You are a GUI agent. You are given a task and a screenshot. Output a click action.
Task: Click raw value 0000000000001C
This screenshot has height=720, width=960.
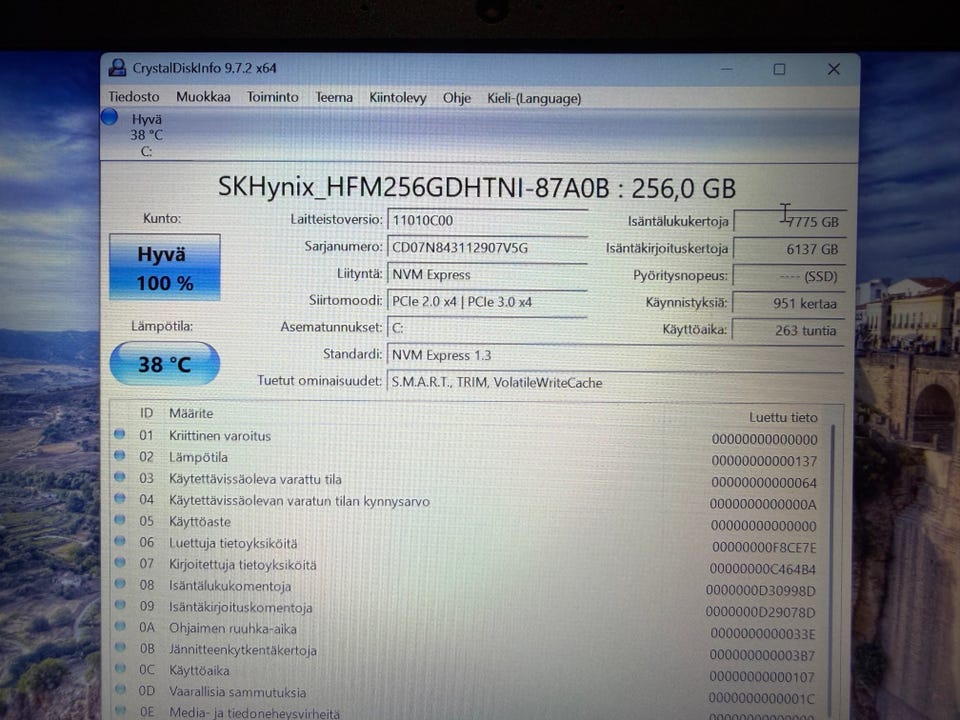762,699
